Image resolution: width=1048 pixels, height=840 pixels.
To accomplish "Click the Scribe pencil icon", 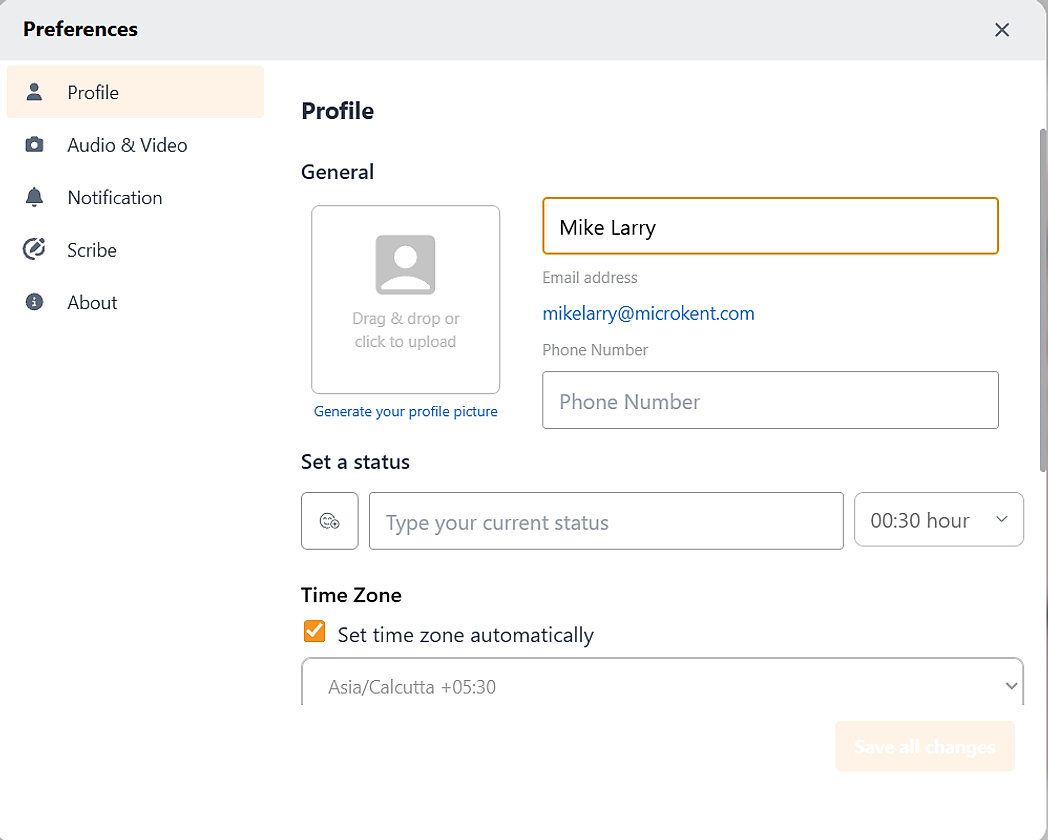I will [x=34, y=249].
